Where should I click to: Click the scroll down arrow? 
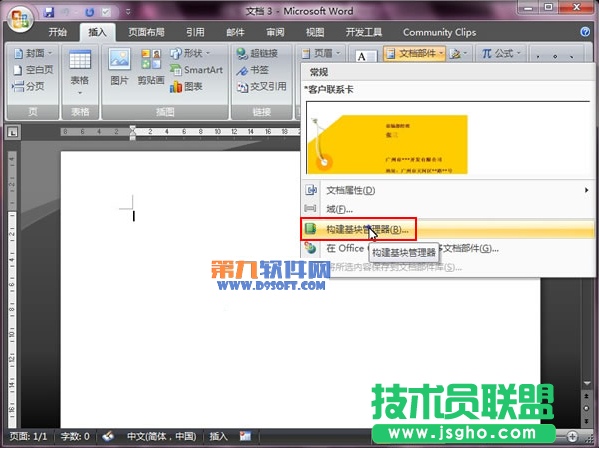coord(587,383)
